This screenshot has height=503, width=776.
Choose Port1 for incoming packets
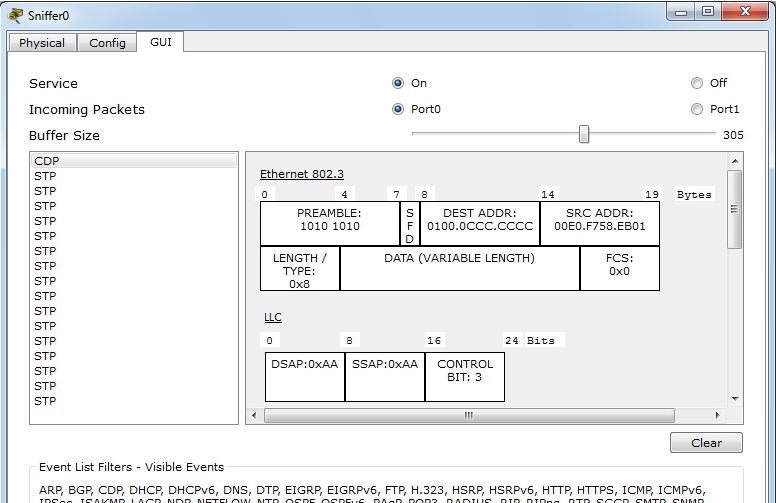(x=697, y=109)
